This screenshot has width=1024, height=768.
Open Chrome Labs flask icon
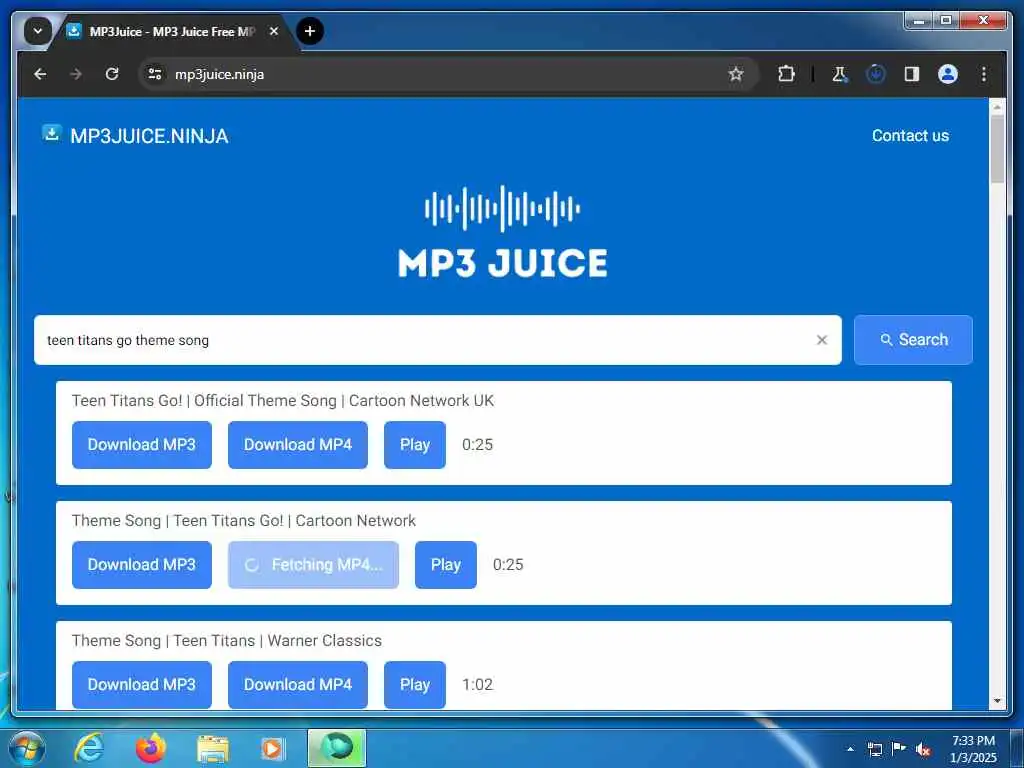840,74
